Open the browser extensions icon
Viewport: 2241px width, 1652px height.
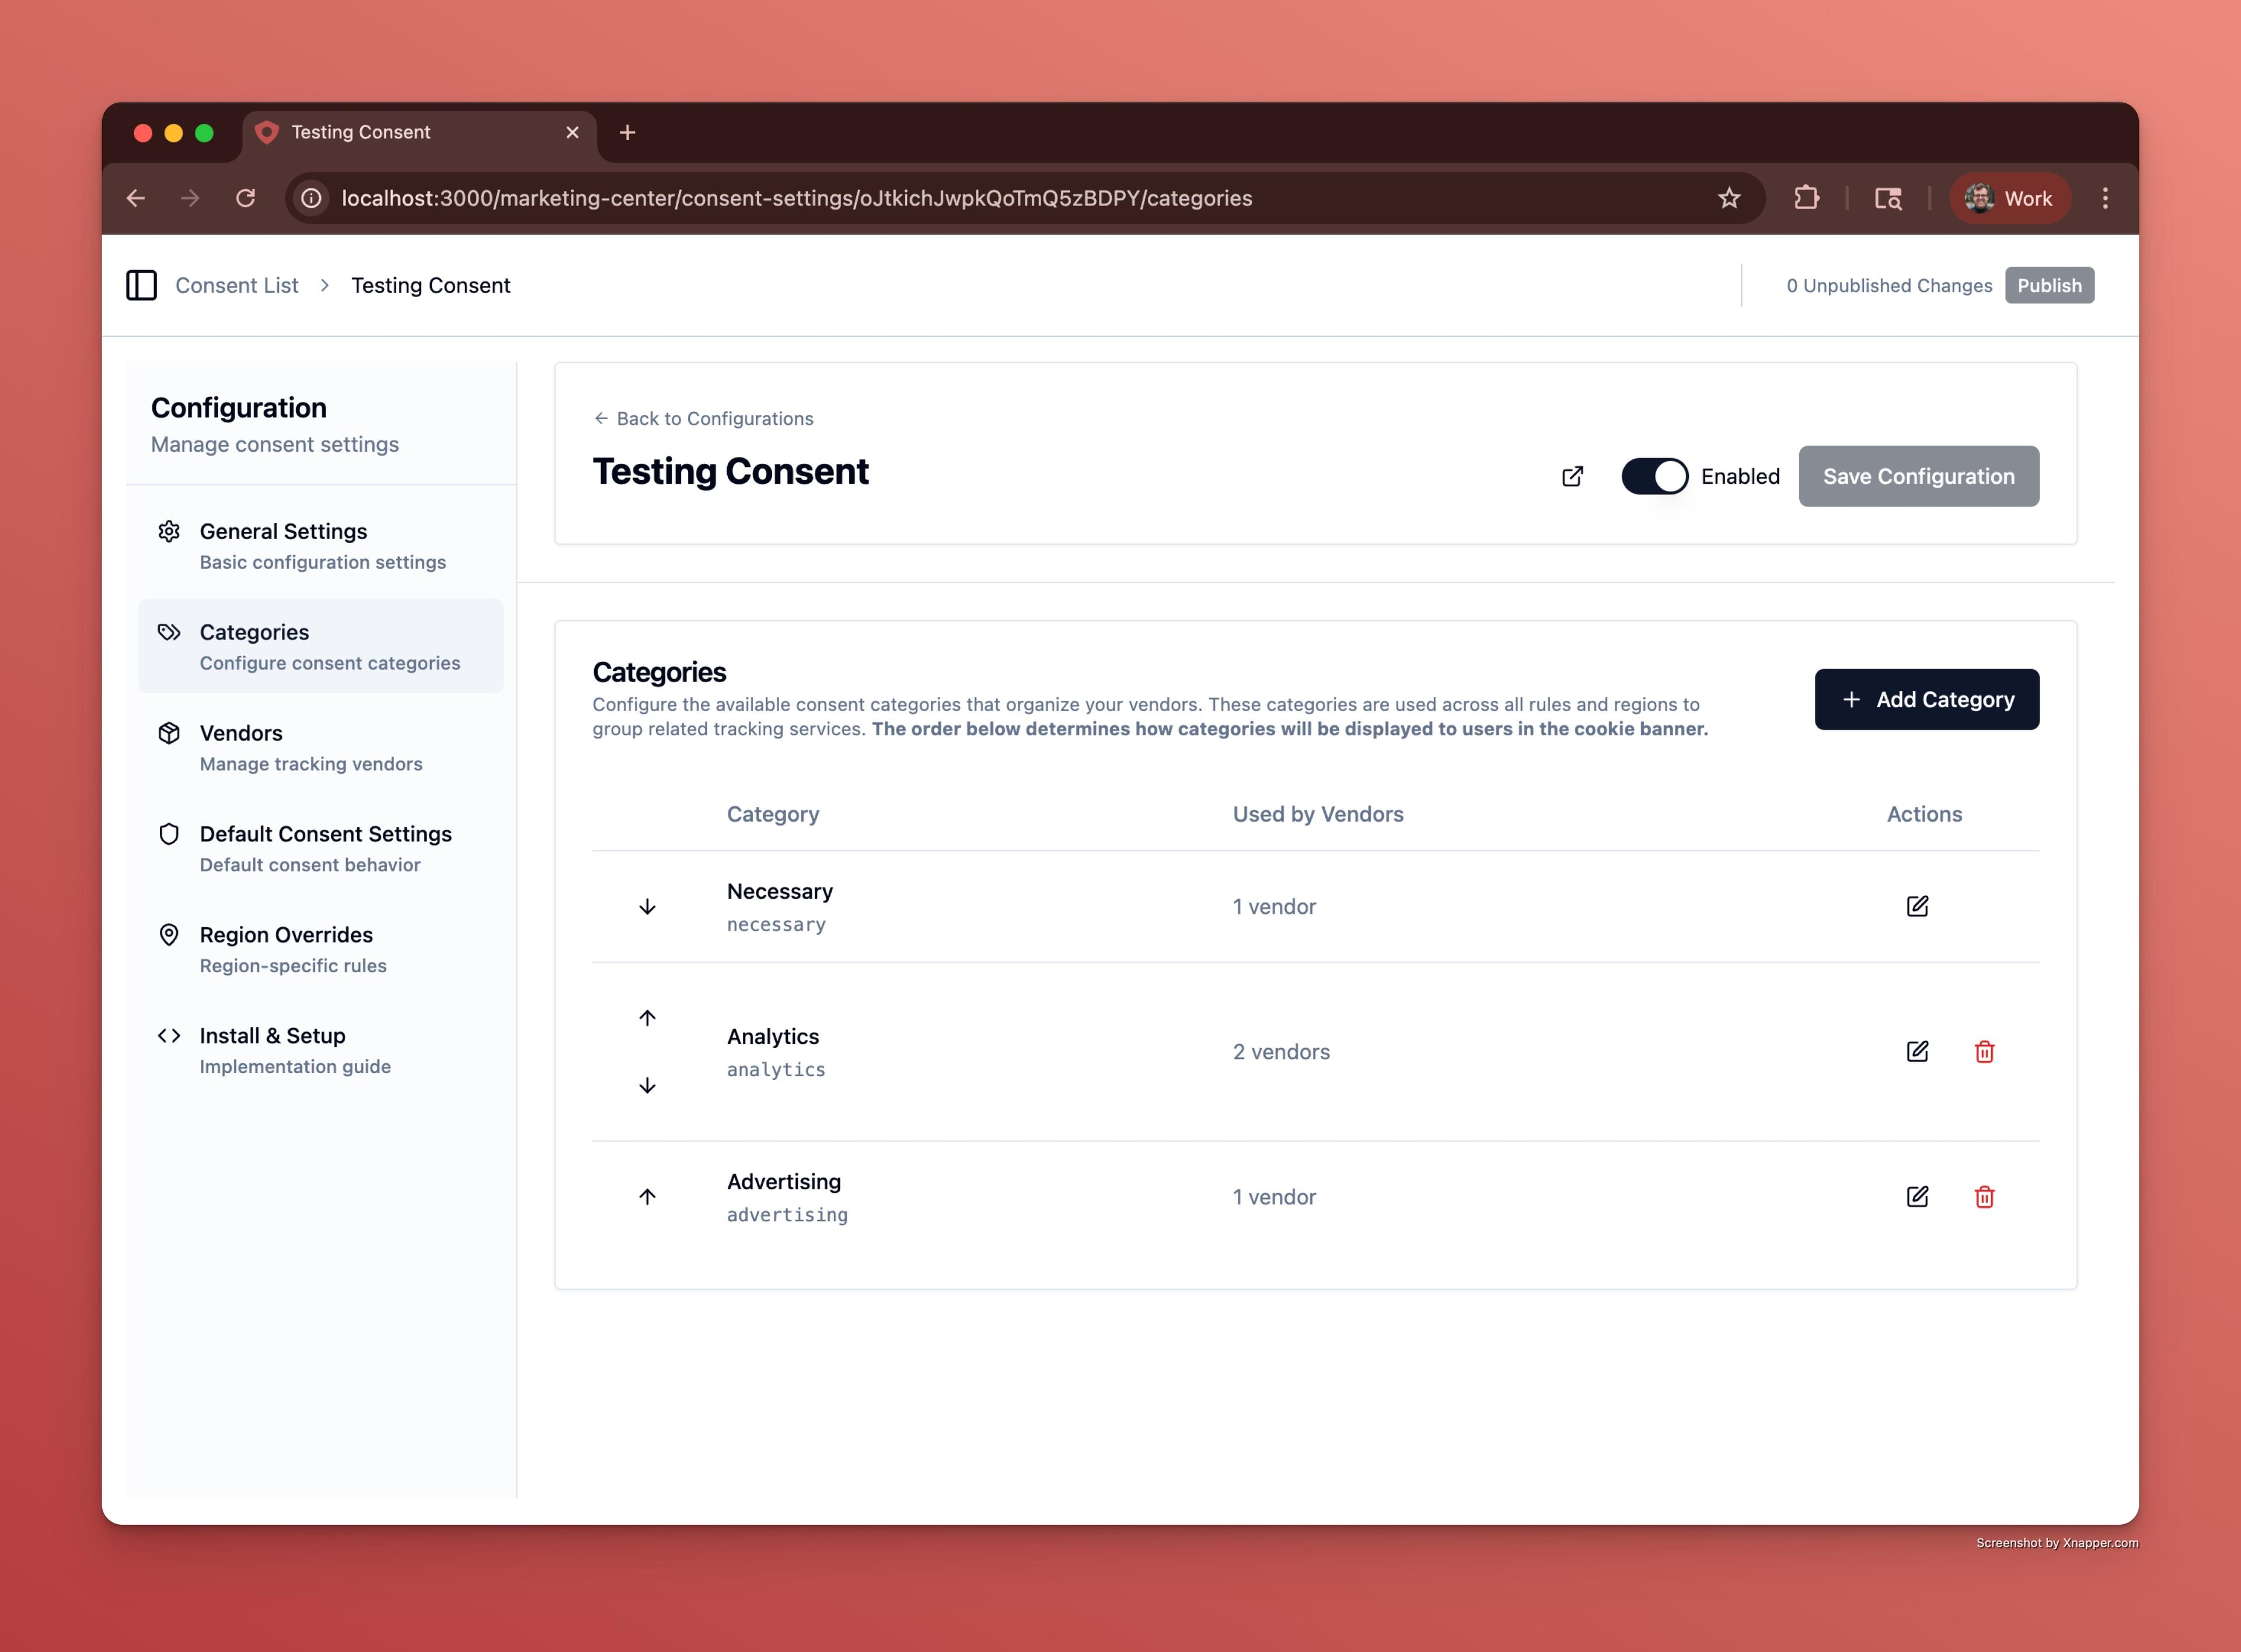tap(1806, 198)
